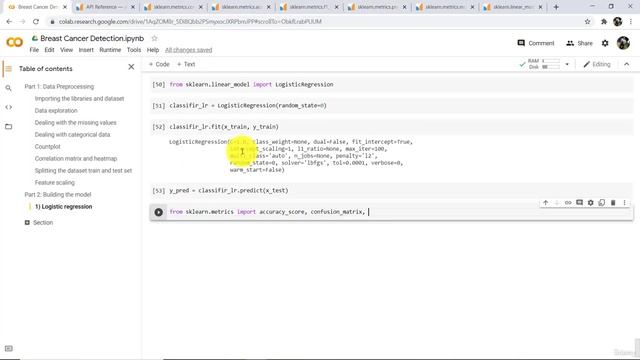
Task: Delete the current cell trash icon
Action: tap(613, 202)
